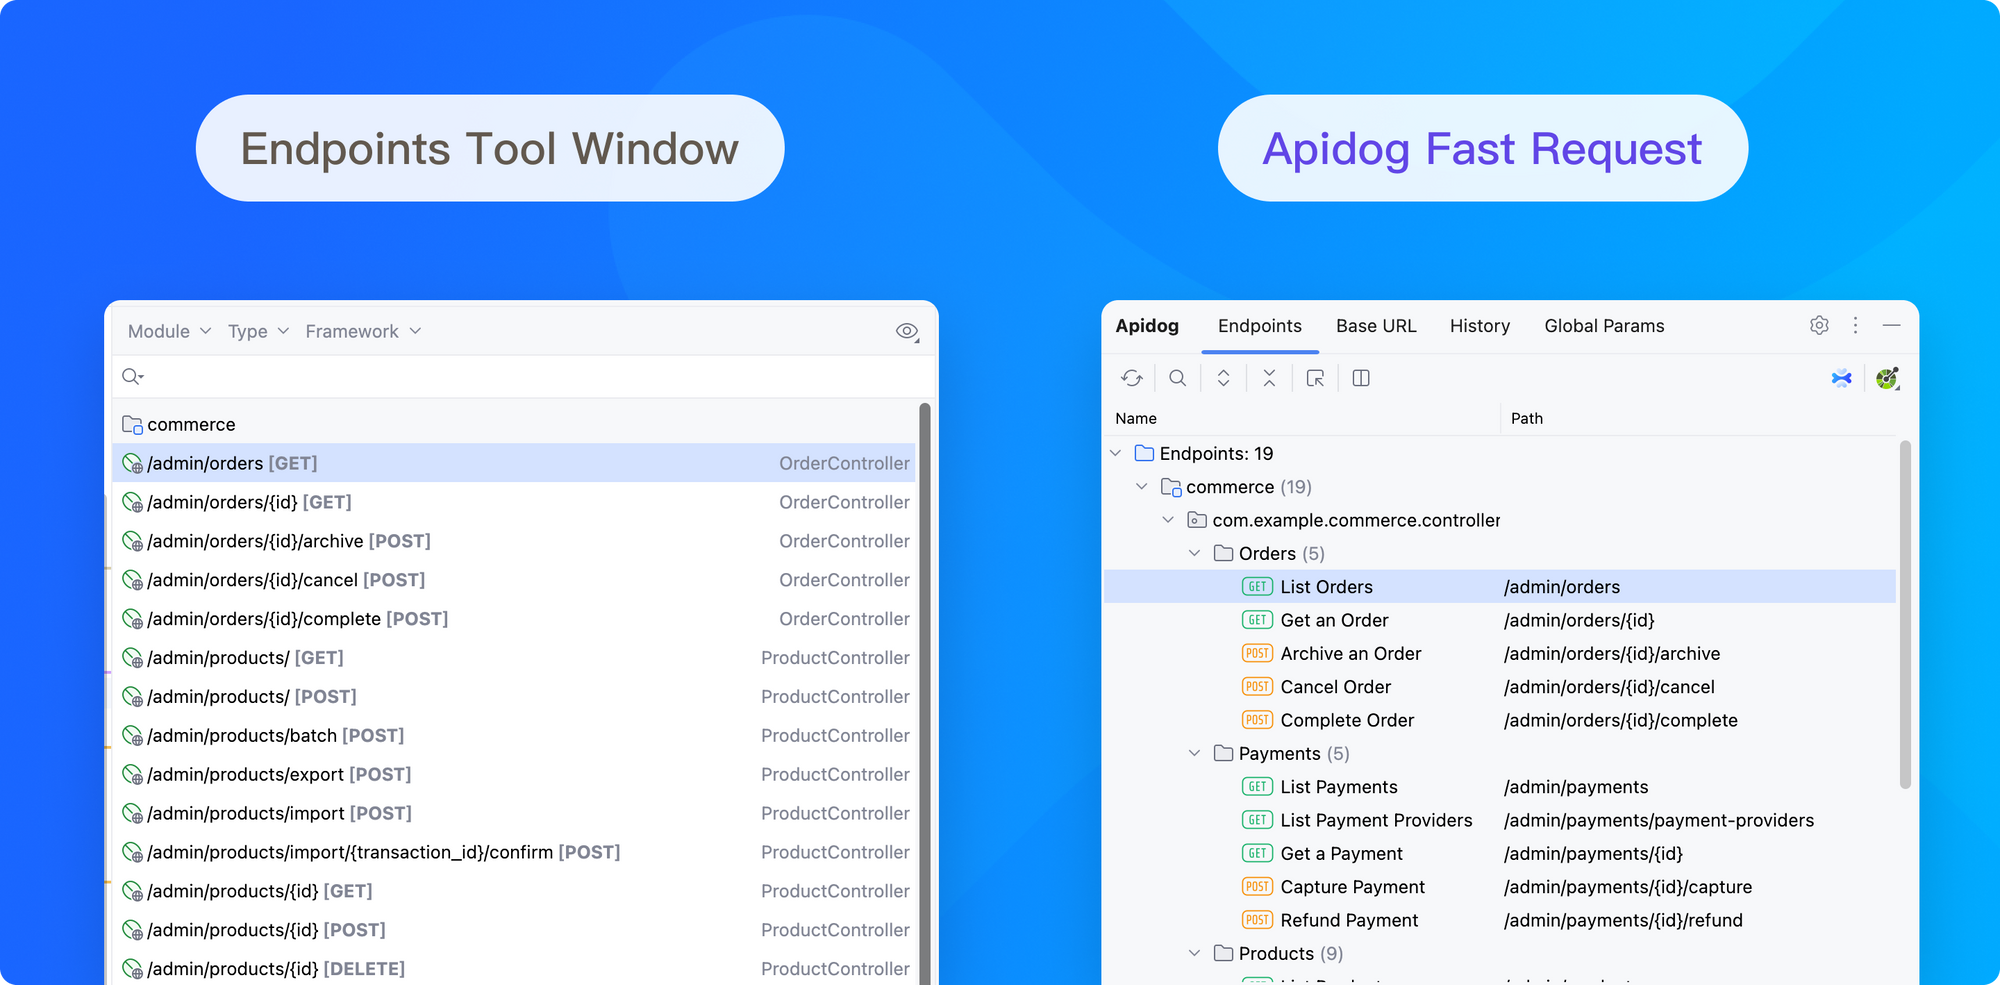
Task: Click the split layout columns icon
Action: (x=1361, y=378)
